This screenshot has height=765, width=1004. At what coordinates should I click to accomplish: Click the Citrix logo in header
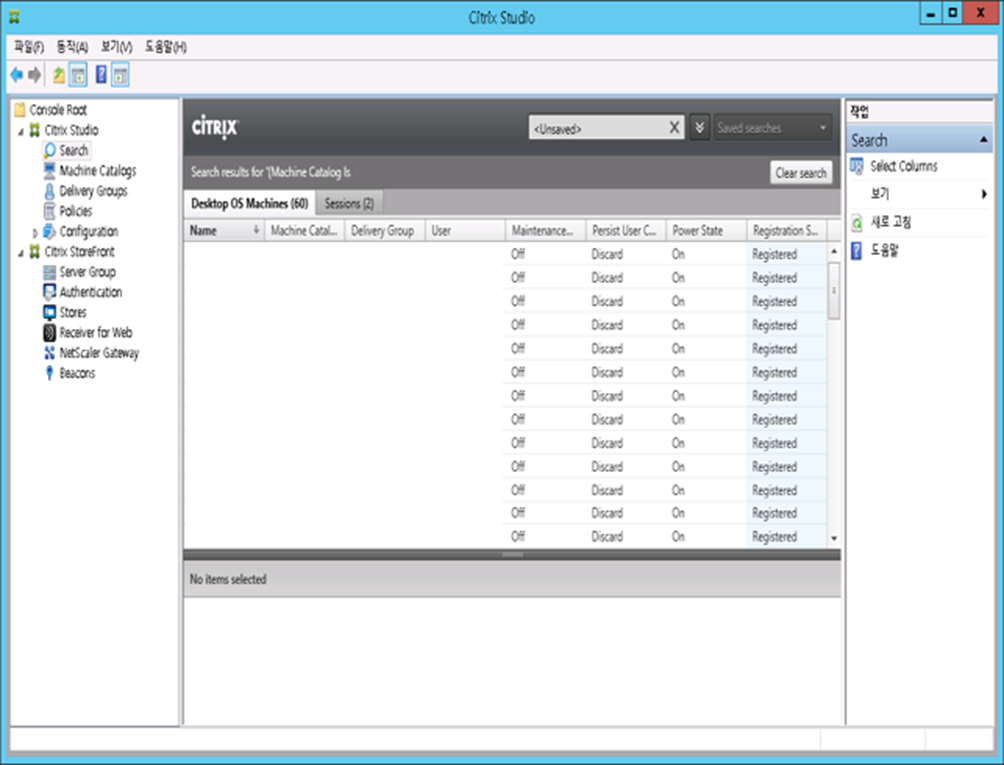215,127
